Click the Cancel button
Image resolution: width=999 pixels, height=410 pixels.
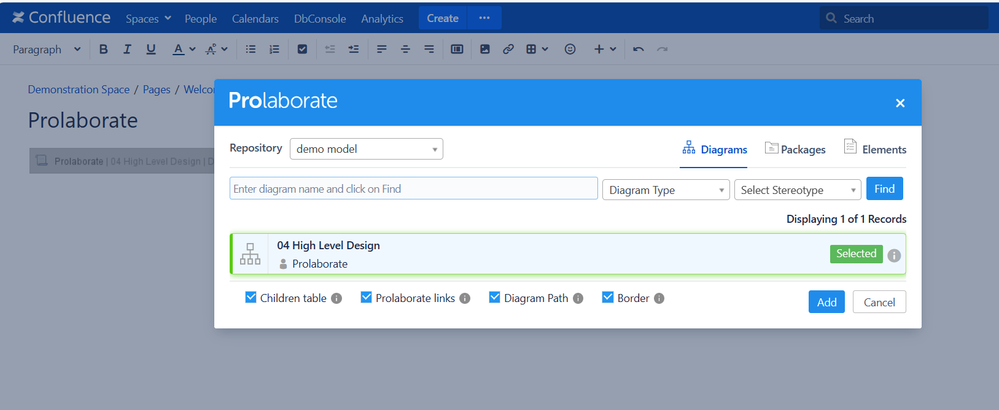879,302
